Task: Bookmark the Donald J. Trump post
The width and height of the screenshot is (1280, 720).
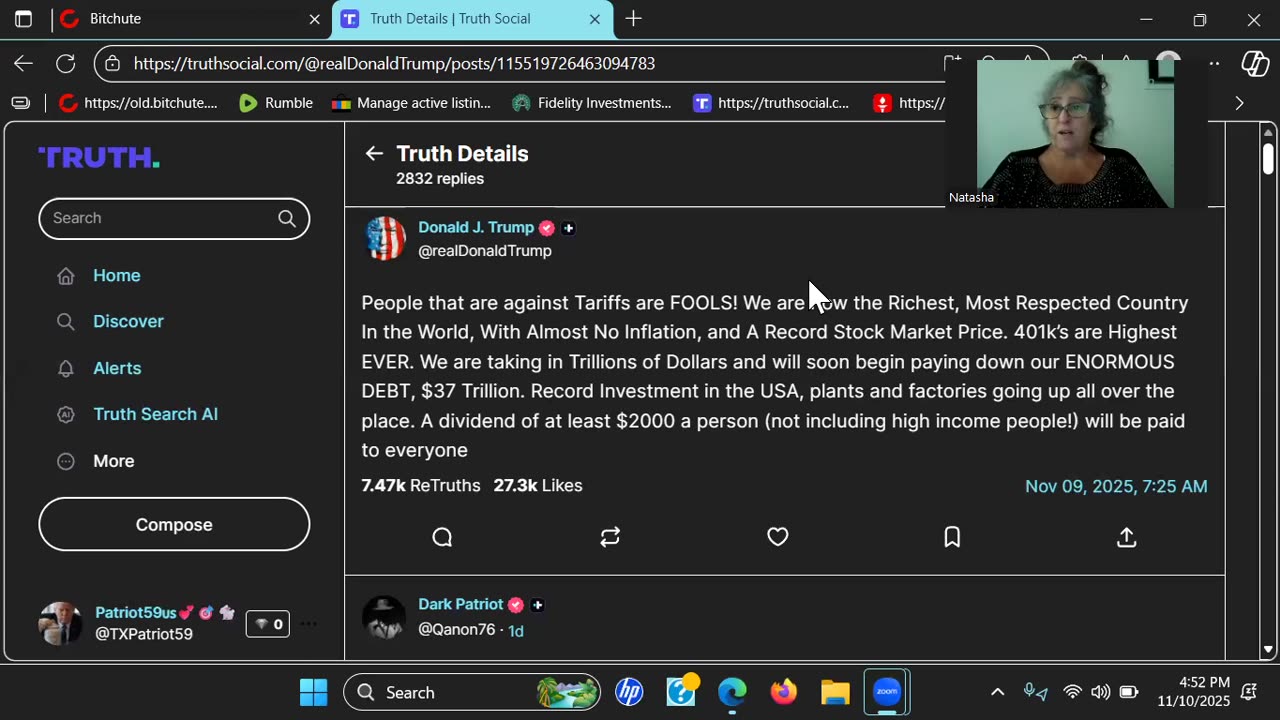Action: (x=952, y=538)
